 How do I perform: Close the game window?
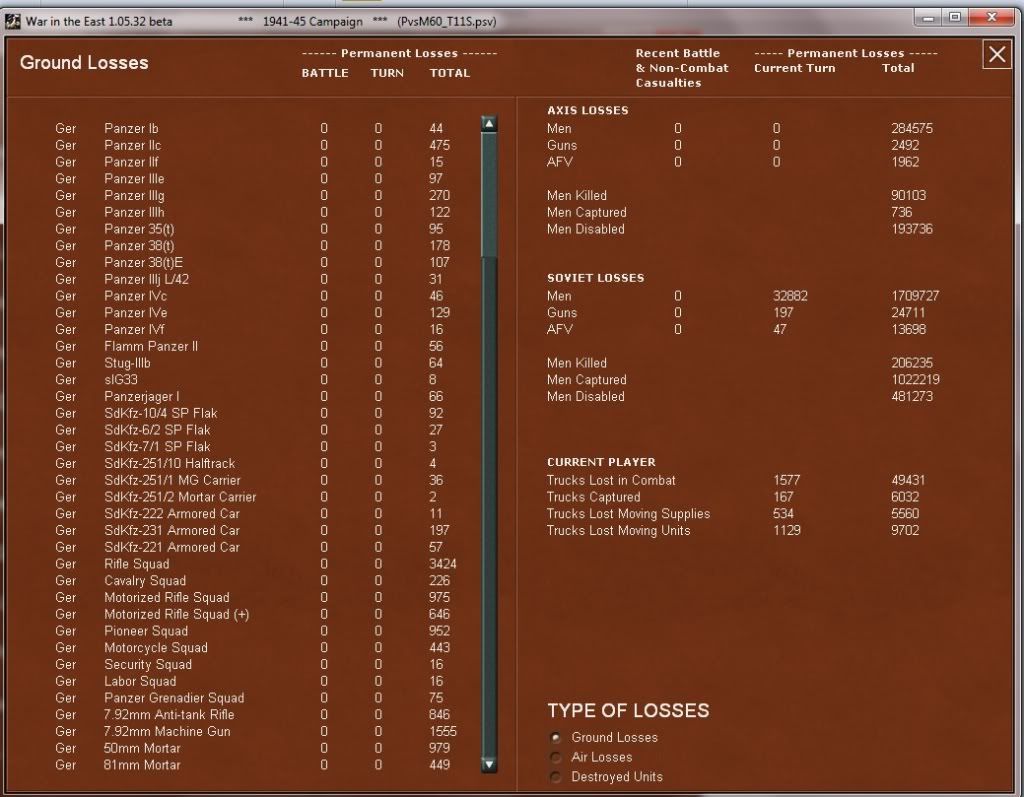[992, 18]
